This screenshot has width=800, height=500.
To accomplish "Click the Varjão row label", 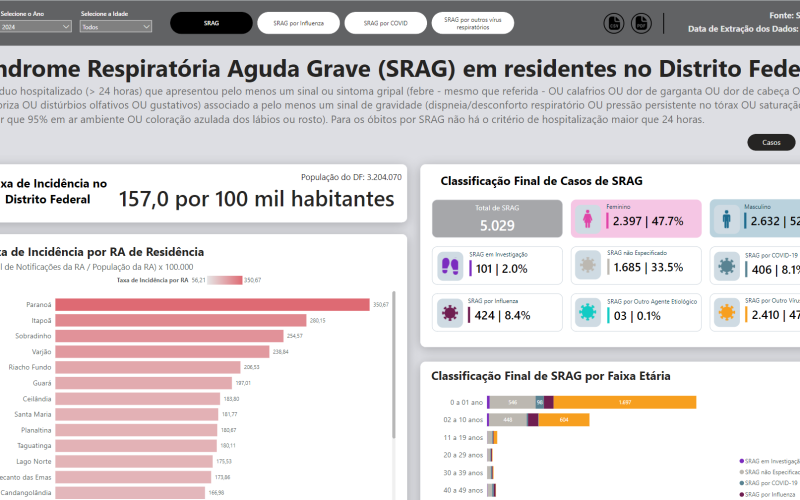I will [41, 352].
